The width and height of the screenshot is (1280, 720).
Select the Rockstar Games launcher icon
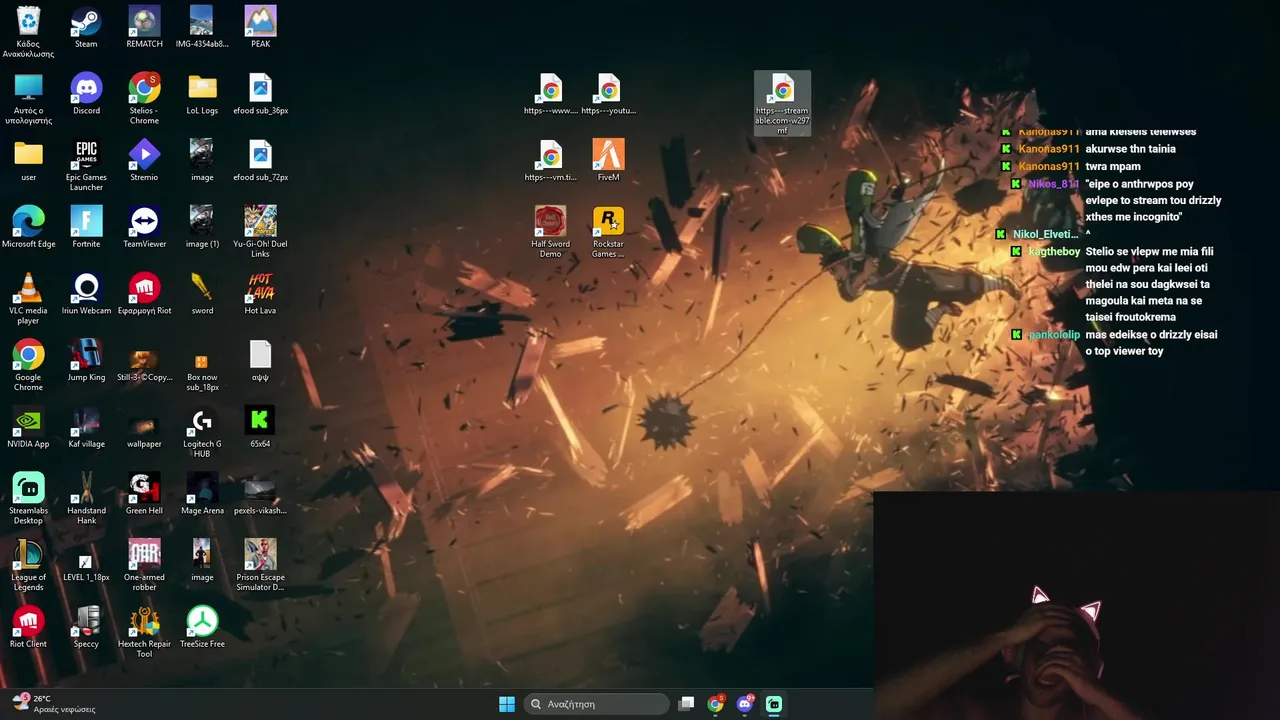pos(608,232)
